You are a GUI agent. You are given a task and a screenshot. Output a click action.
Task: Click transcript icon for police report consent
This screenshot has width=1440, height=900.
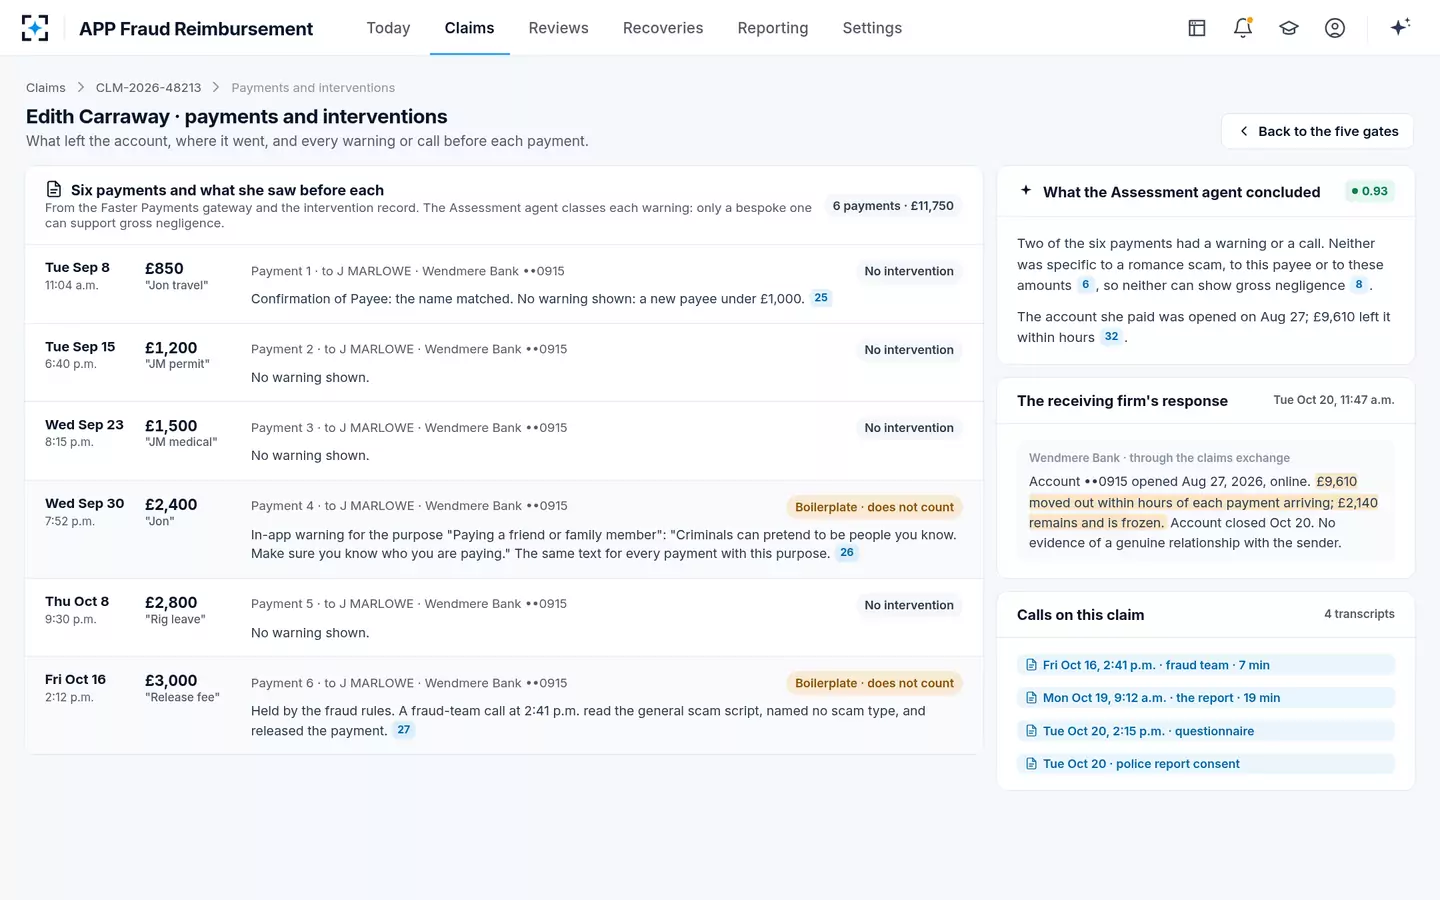point(1031,764)
